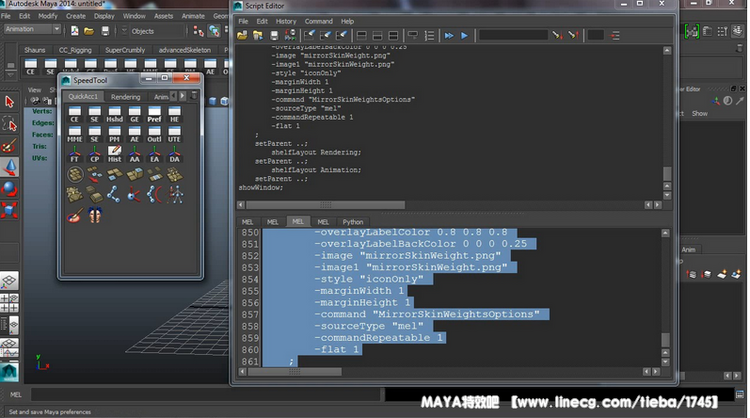Image resolution: width=750 pixels, height=418 pixels.
Task: Click AE shelf icon on Maya shelf
Action: [x=210, y=67]
